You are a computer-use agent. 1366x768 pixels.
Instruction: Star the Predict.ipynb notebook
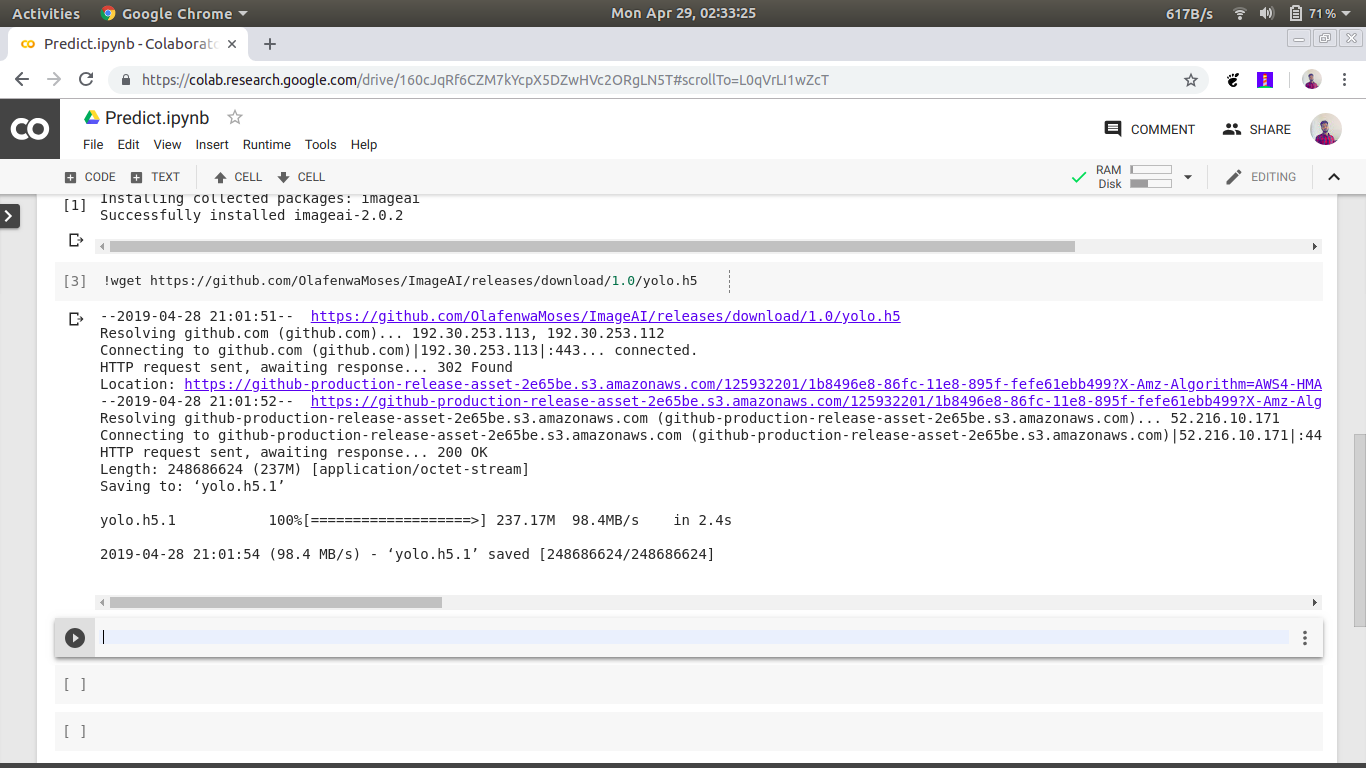235,118
